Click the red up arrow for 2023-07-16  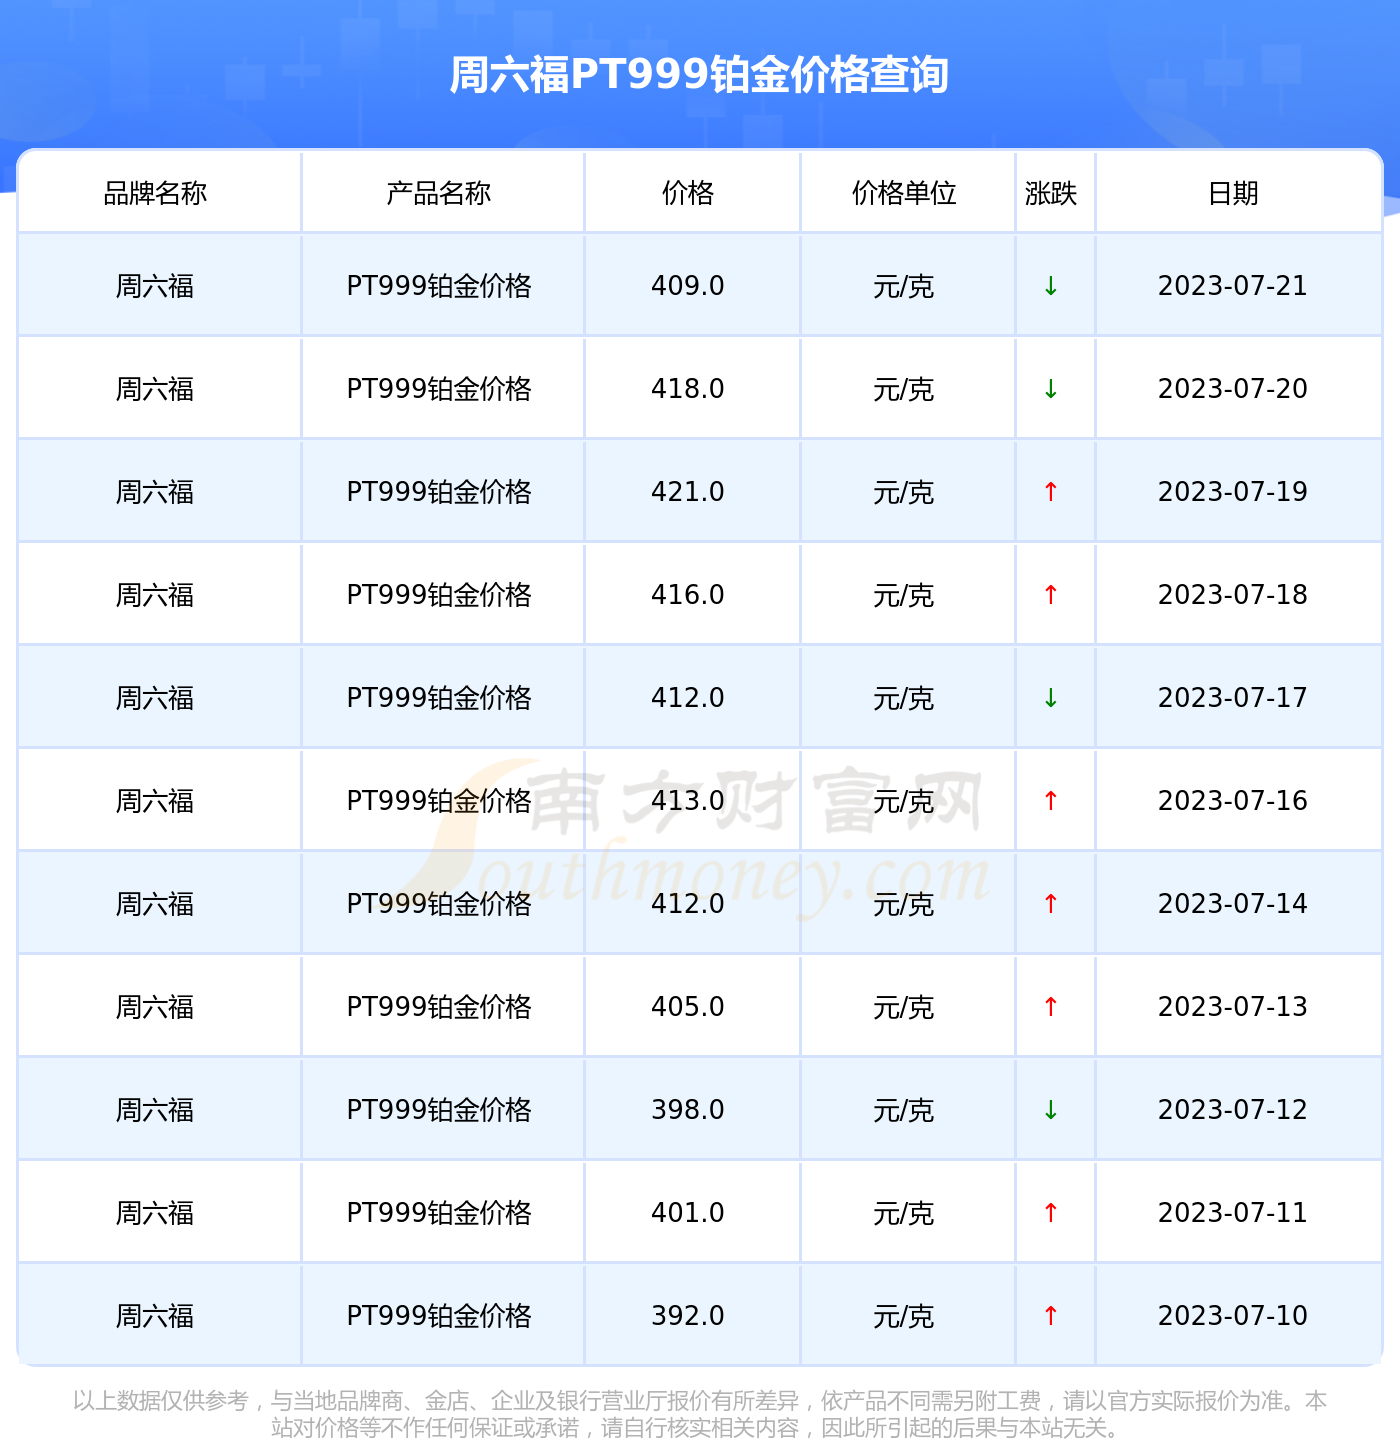[1051, 801]
